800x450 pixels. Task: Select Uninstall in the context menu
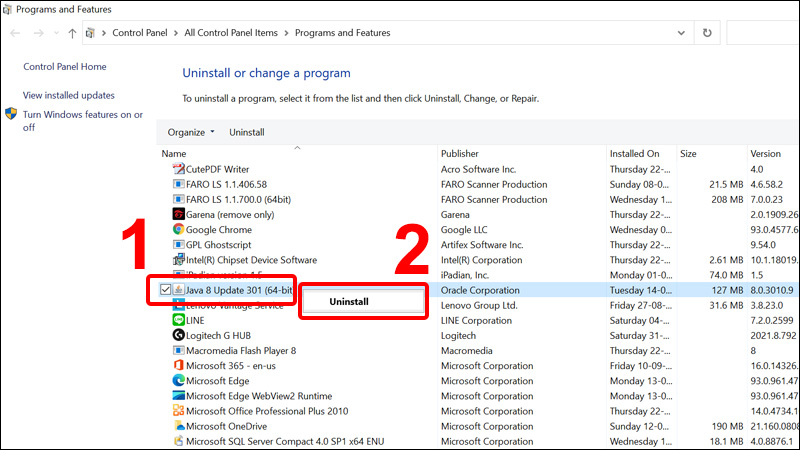pyautogui.click(x=364, y=302)
